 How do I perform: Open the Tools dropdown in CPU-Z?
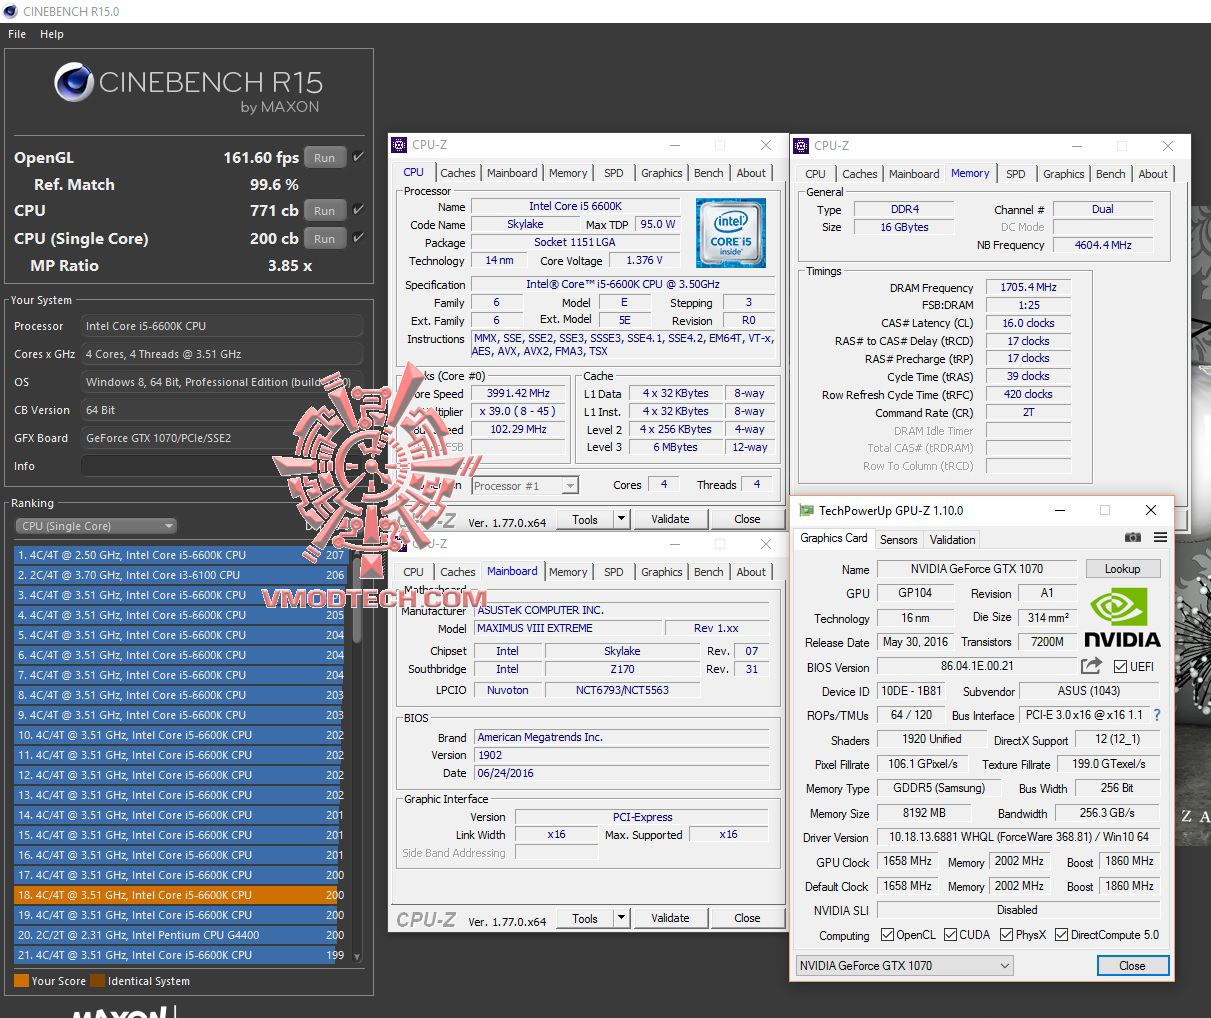(x=622, y=518)
